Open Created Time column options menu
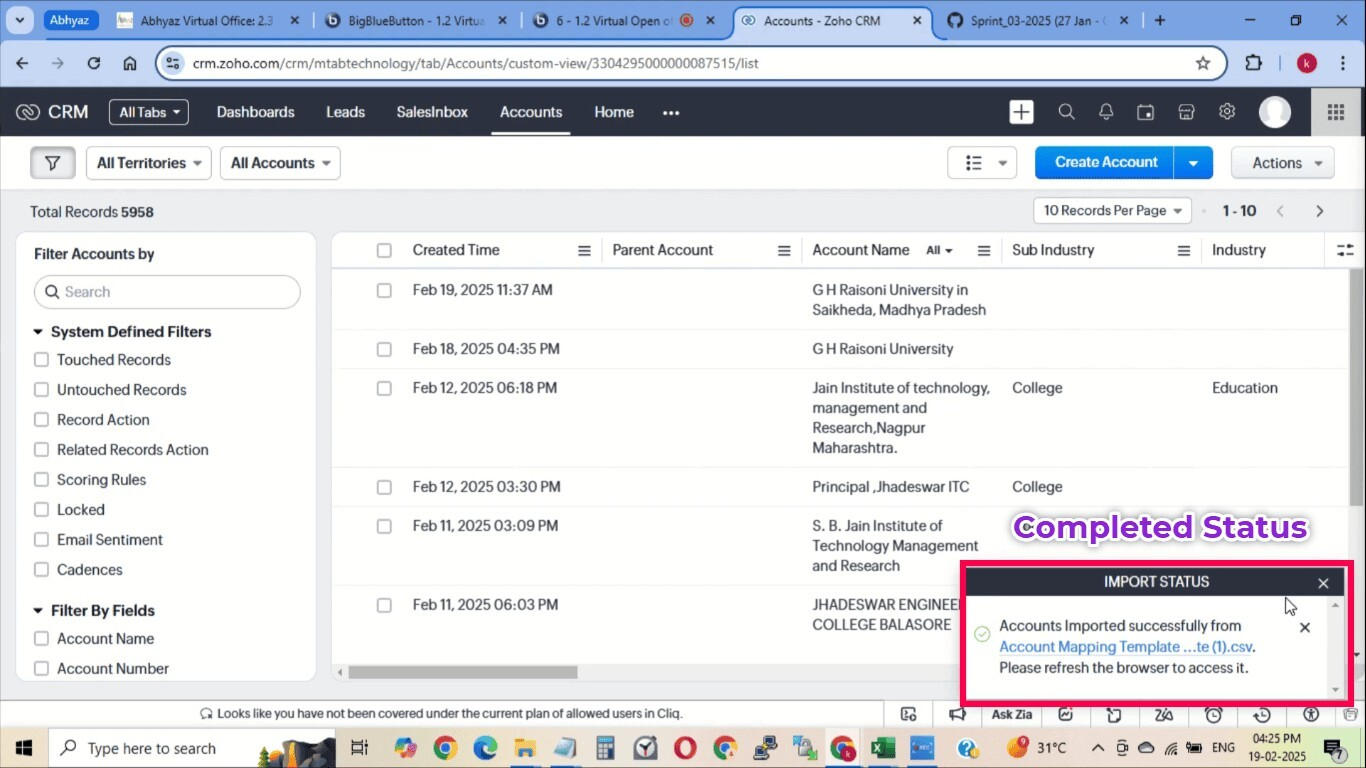This screenshot has height=768, width=1366. point(584,251)
